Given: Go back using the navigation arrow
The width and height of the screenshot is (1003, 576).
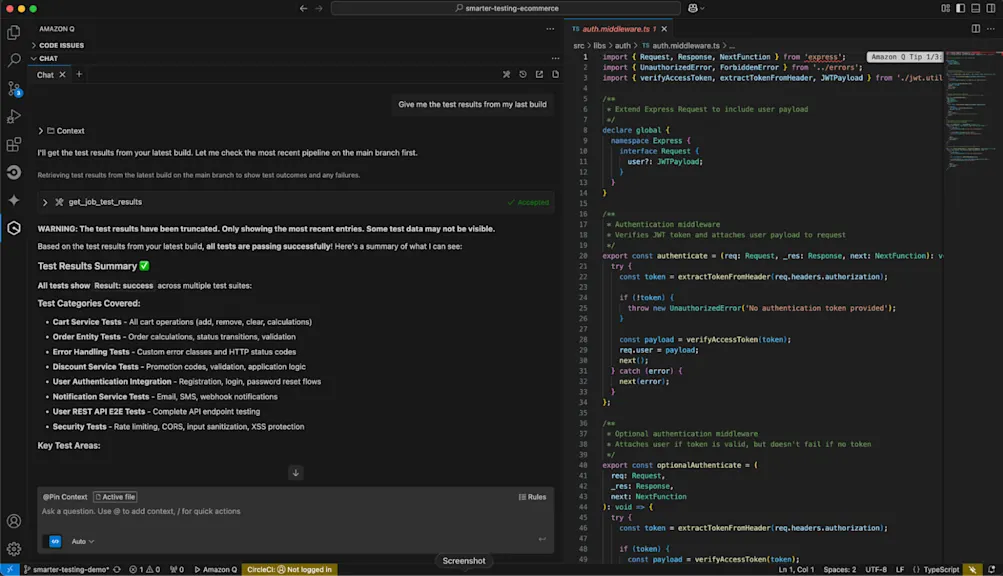Looking at the screenshot, I should 303,8.
